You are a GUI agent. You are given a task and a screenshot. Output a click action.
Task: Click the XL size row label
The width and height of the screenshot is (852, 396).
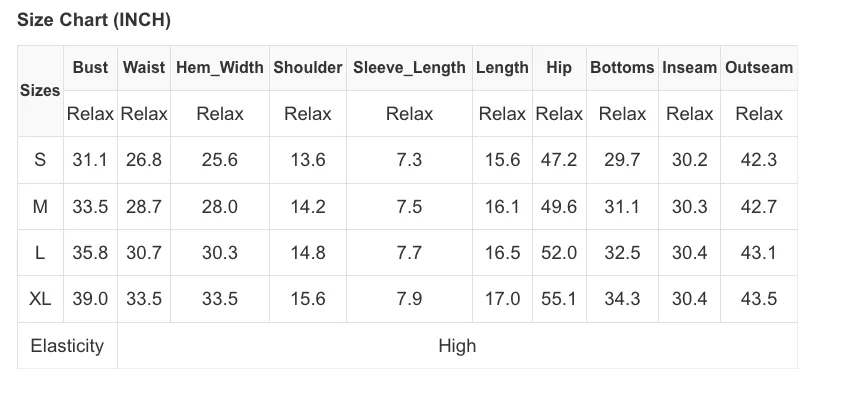(x=40, y=299)
